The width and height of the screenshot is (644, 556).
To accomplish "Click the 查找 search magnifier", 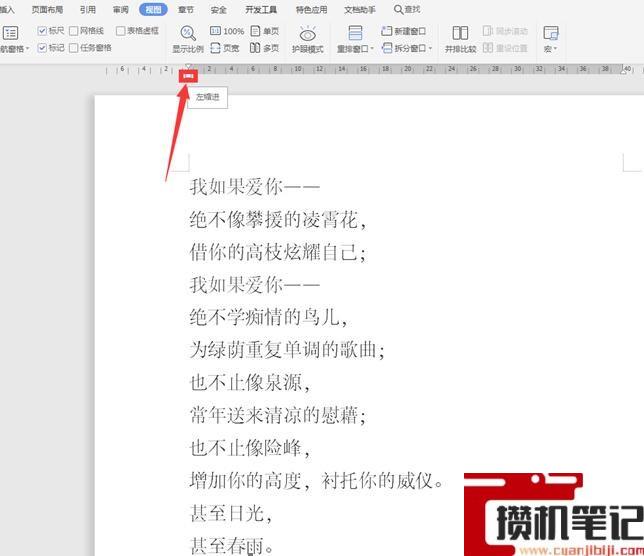I will (398, 9).
